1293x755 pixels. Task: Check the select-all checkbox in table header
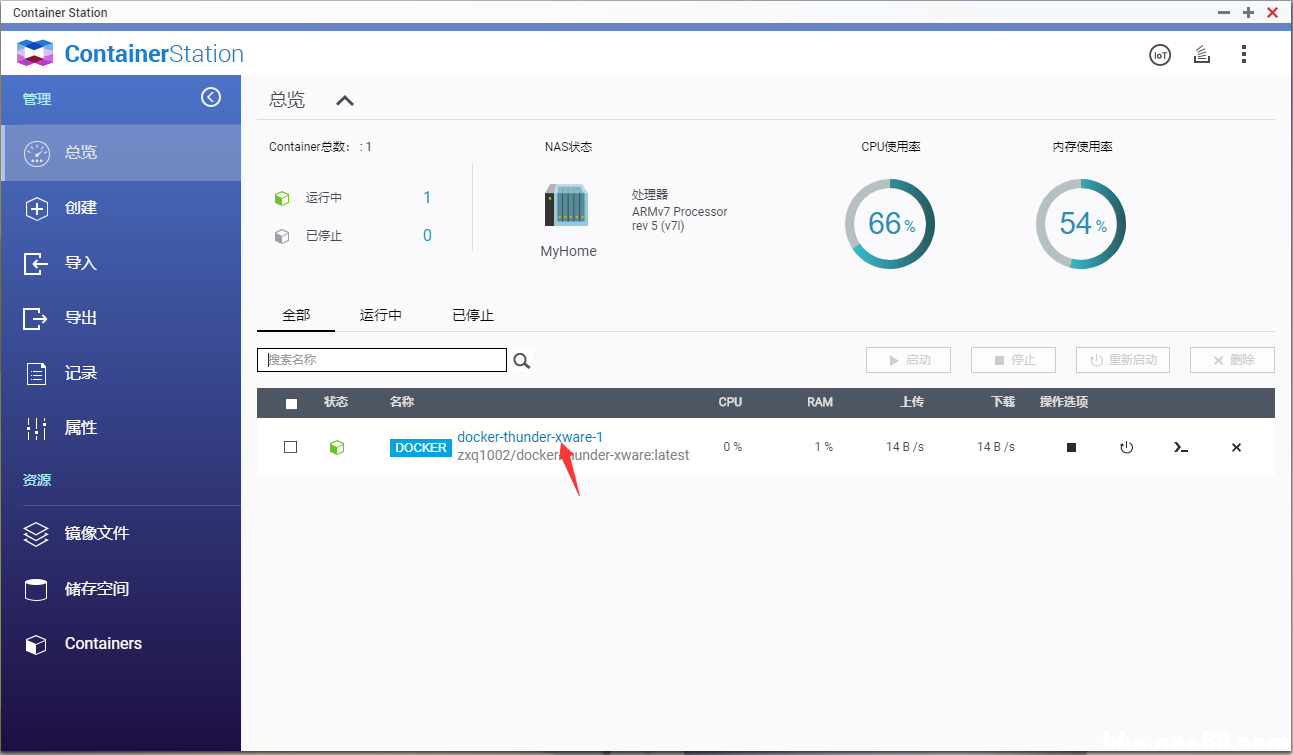click(x=290, y=401)
